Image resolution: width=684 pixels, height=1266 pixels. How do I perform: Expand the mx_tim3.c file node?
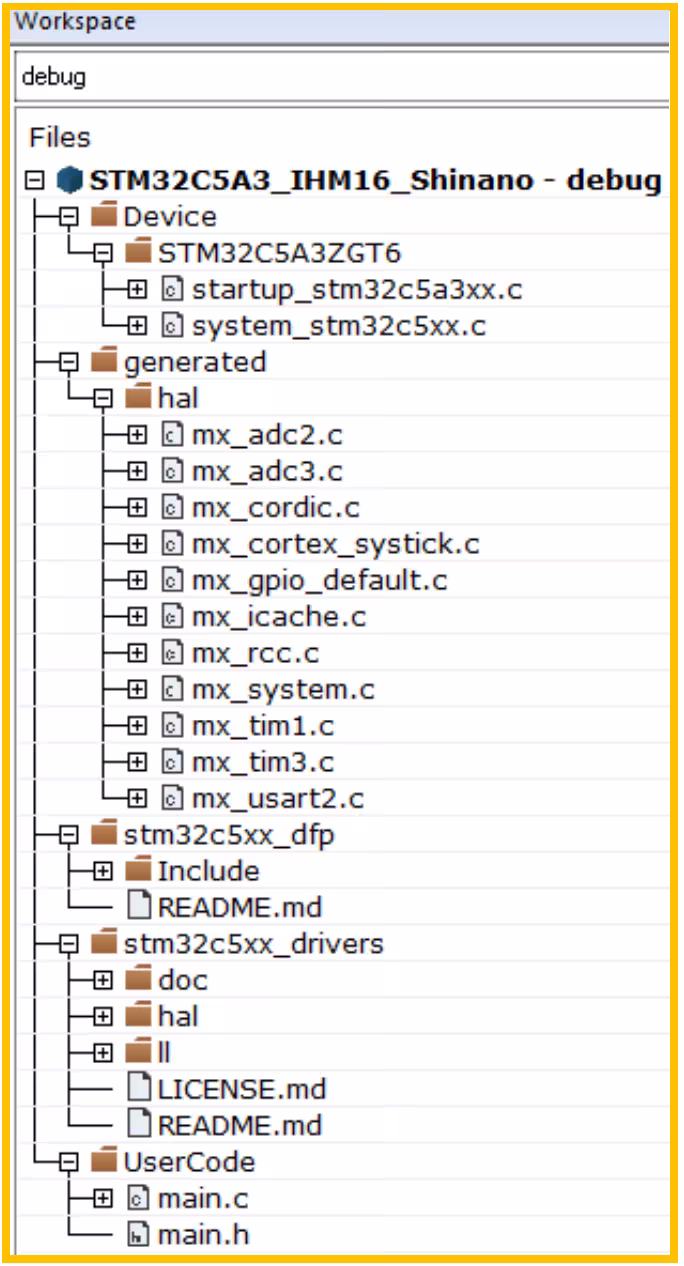coord(137,762)
